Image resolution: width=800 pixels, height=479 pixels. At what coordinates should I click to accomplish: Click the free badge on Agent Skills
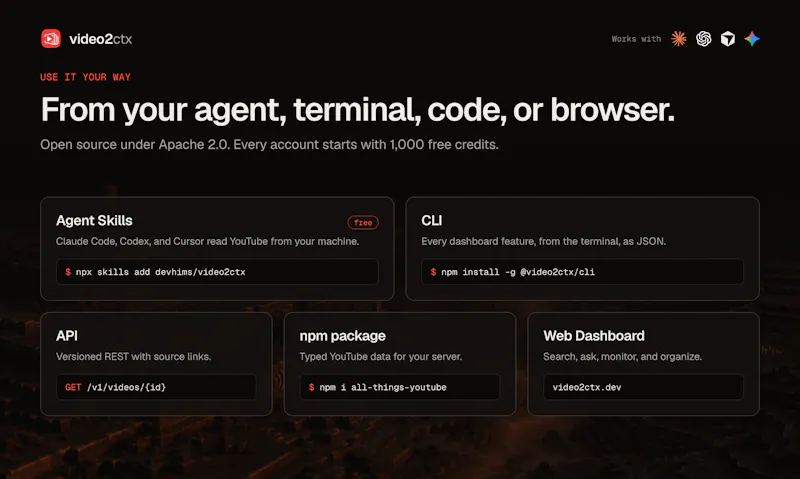pos(363,222)
